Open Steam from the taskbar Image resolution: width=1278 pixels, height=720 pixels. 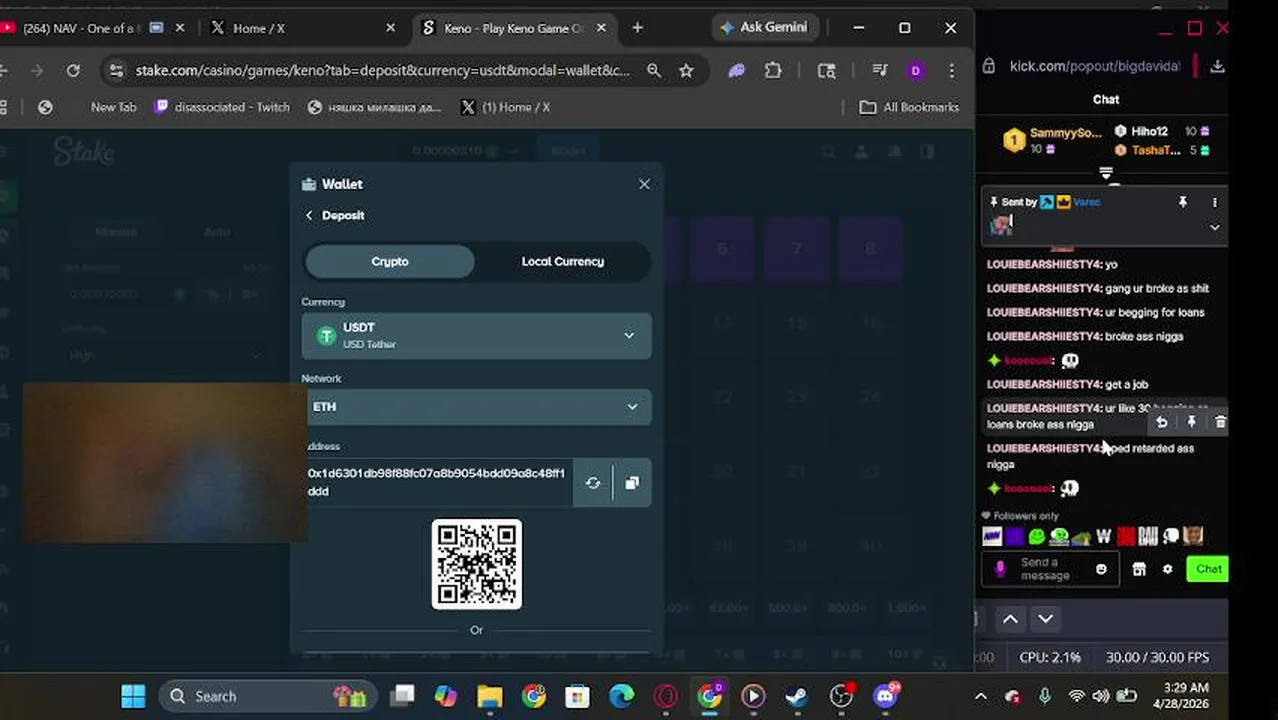coord(797,696)
